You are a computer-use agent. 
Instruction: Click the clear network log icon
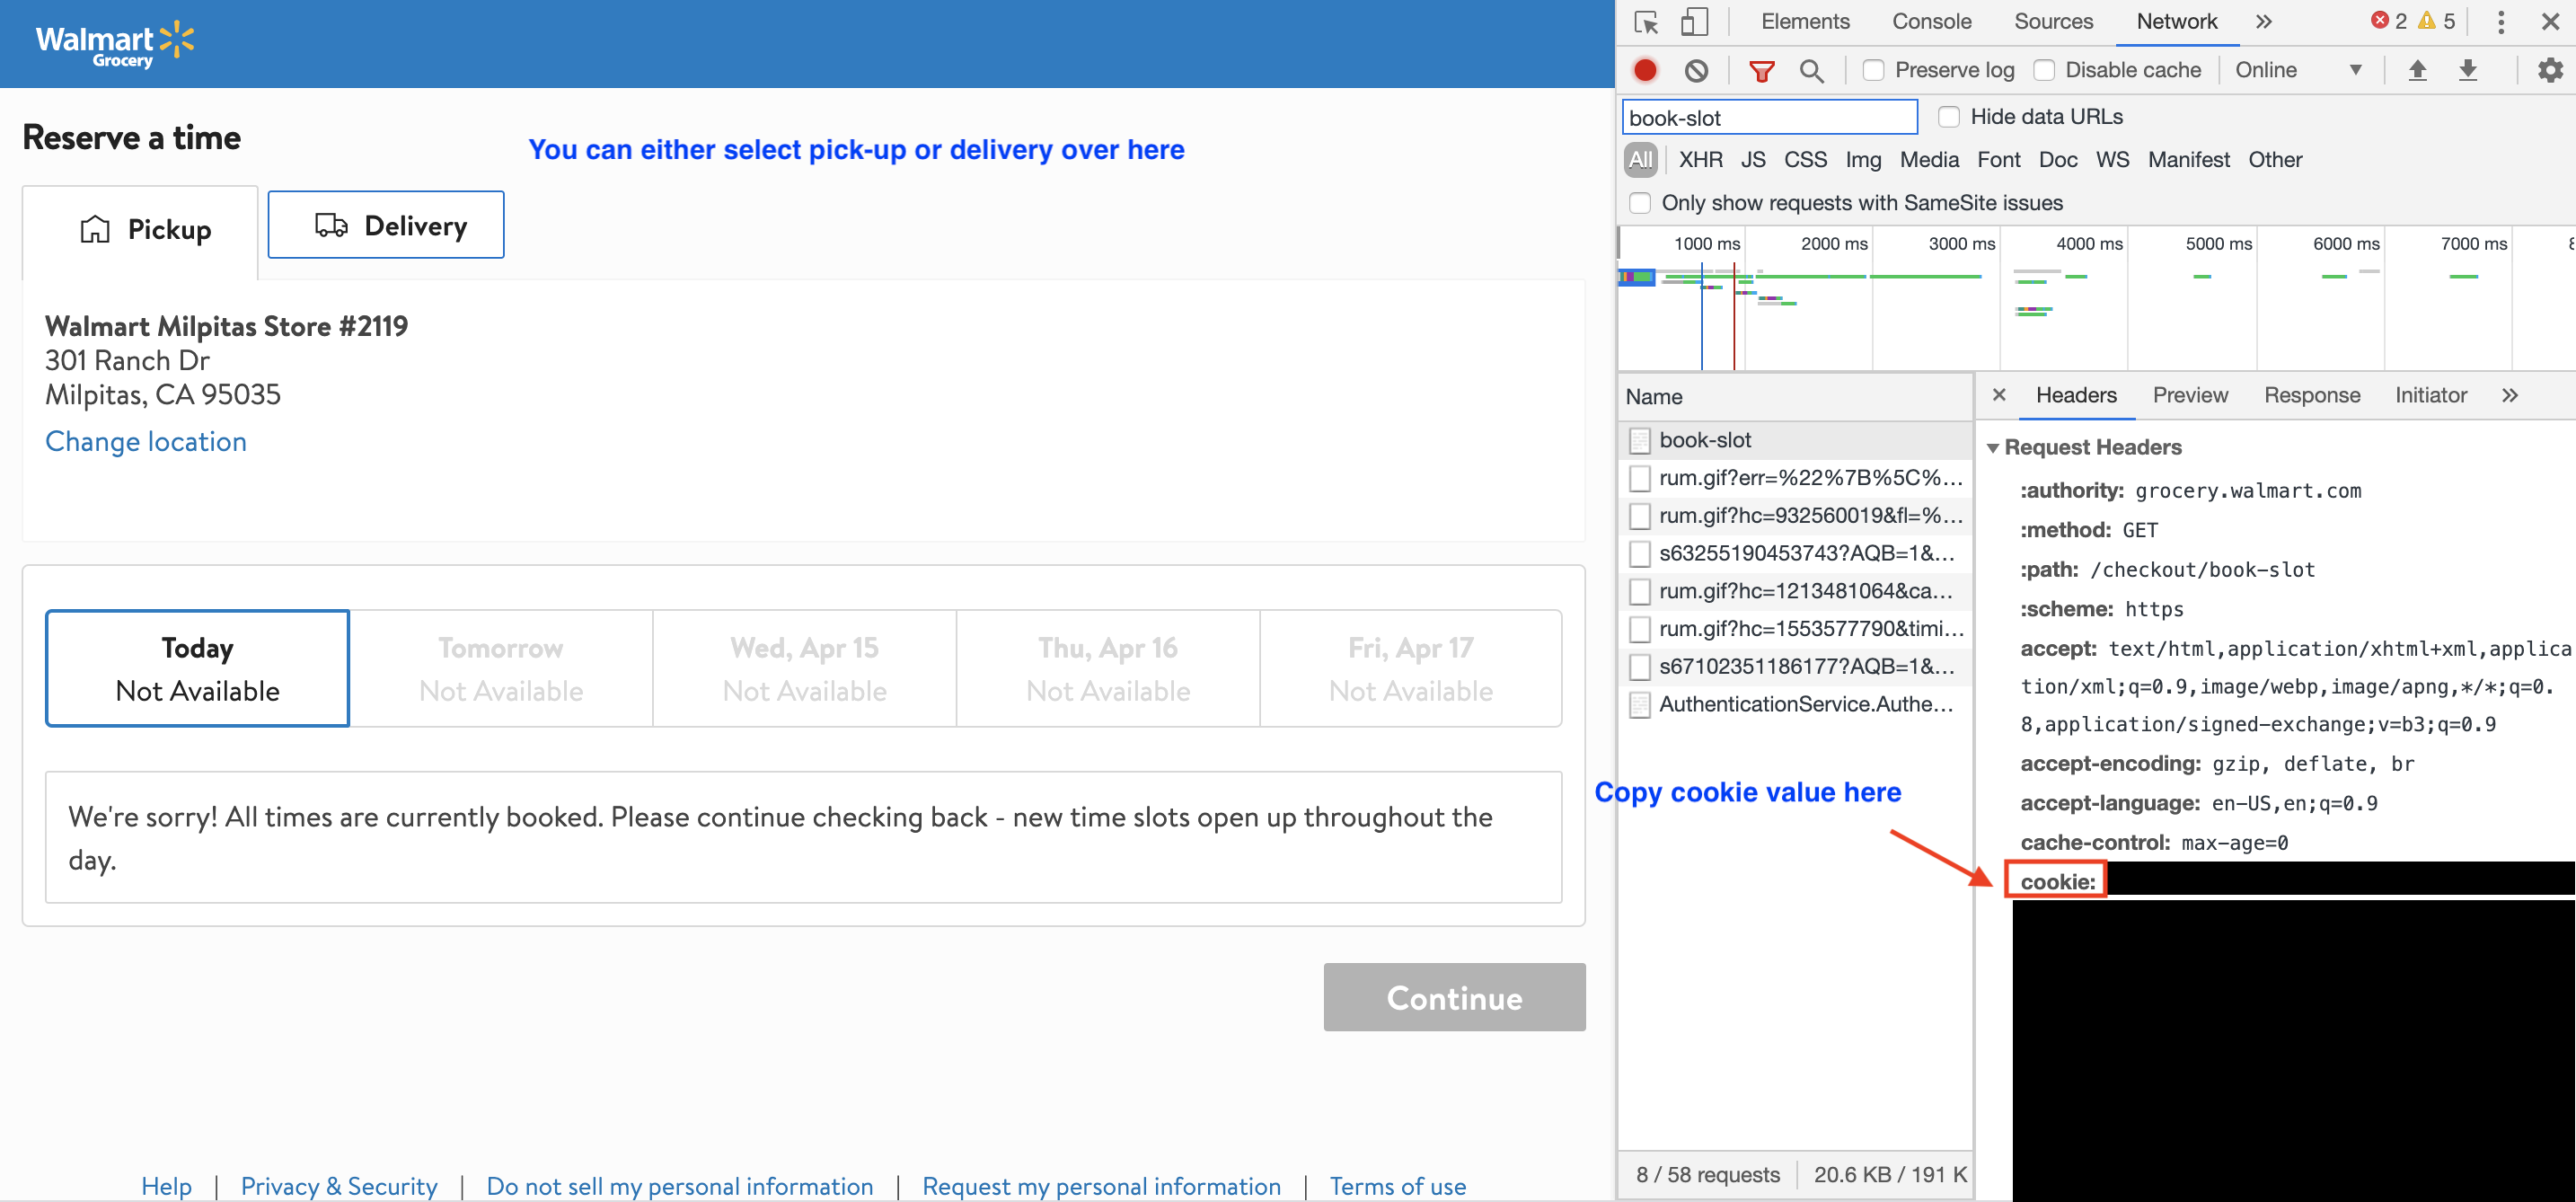[1696, 70]
